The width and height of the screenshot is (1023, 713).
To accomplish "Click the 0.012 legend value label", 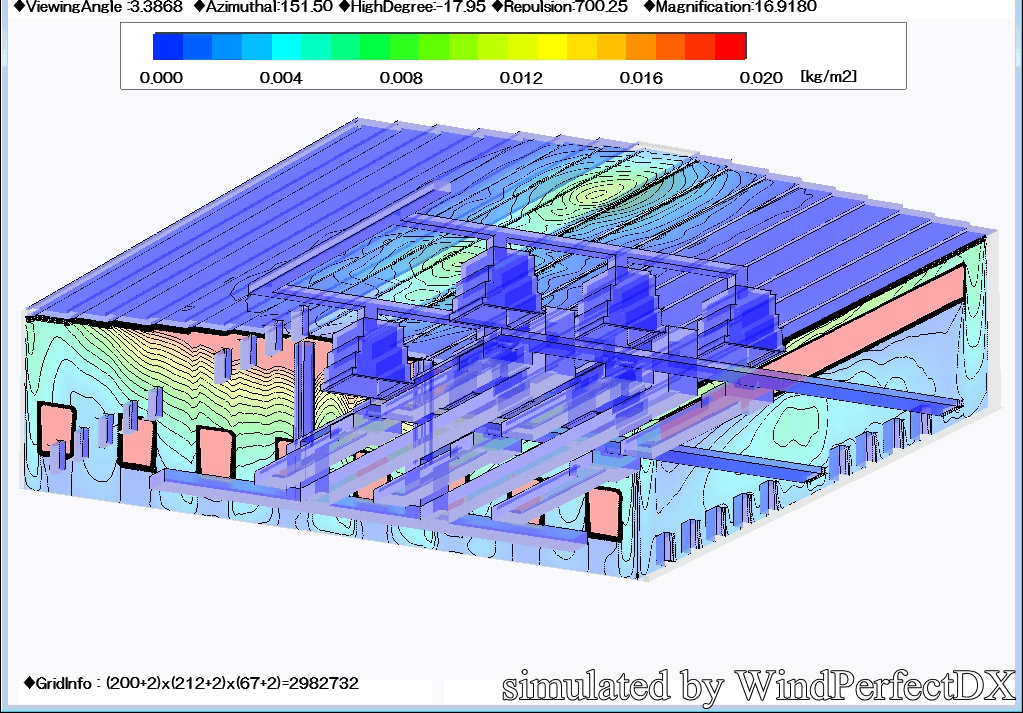I will click(x=521, y=78).
